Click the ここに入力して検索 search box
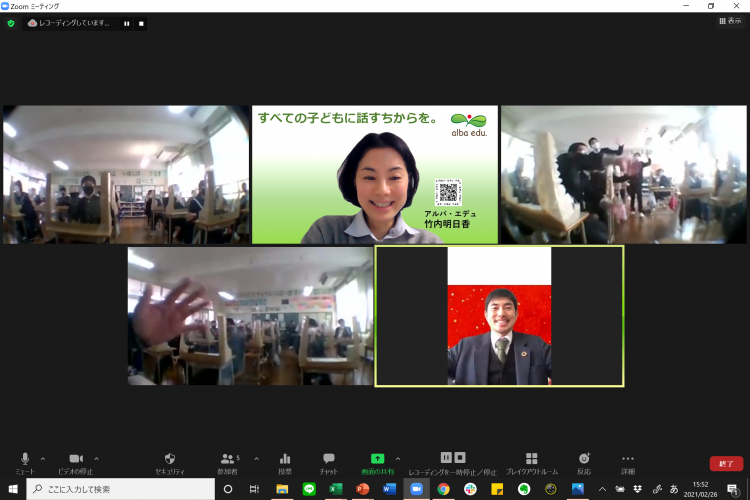750x500 pixels. (x=121, y=489)
